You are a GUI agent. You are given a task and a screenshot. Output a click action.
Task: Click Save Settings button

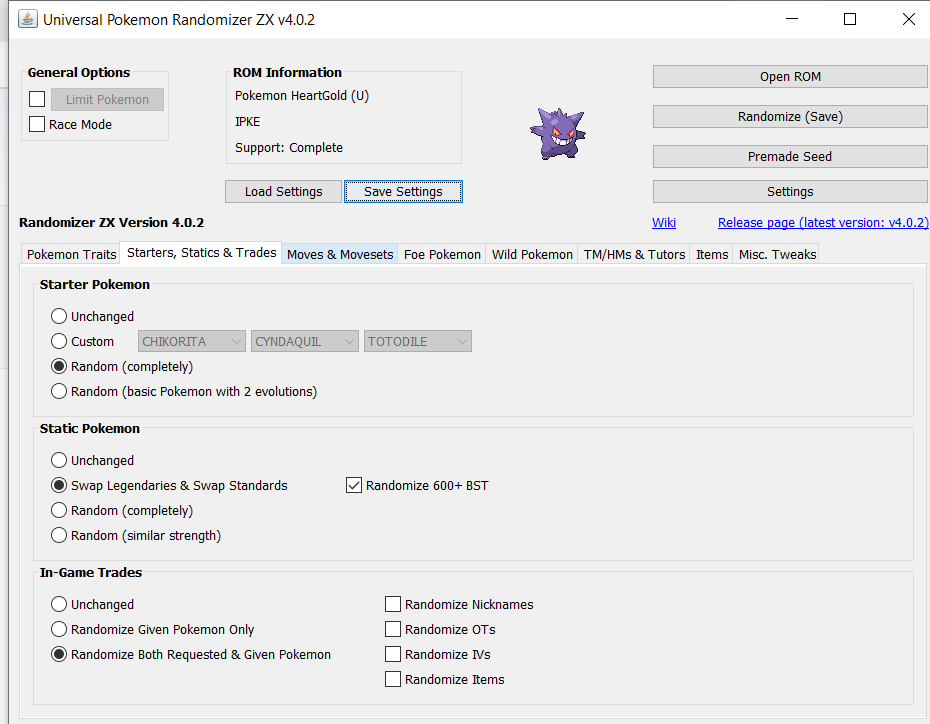click(403, 191)
